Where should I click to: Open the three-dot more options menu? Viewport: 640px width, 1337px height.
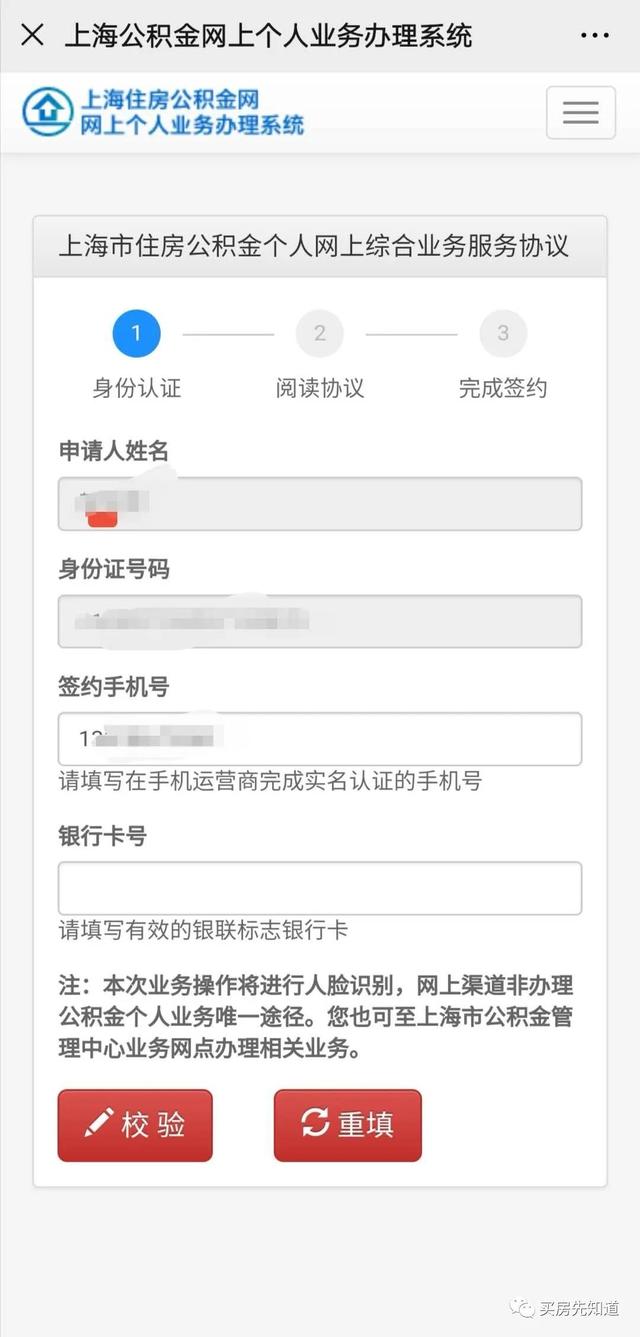[x=594, y=36]
